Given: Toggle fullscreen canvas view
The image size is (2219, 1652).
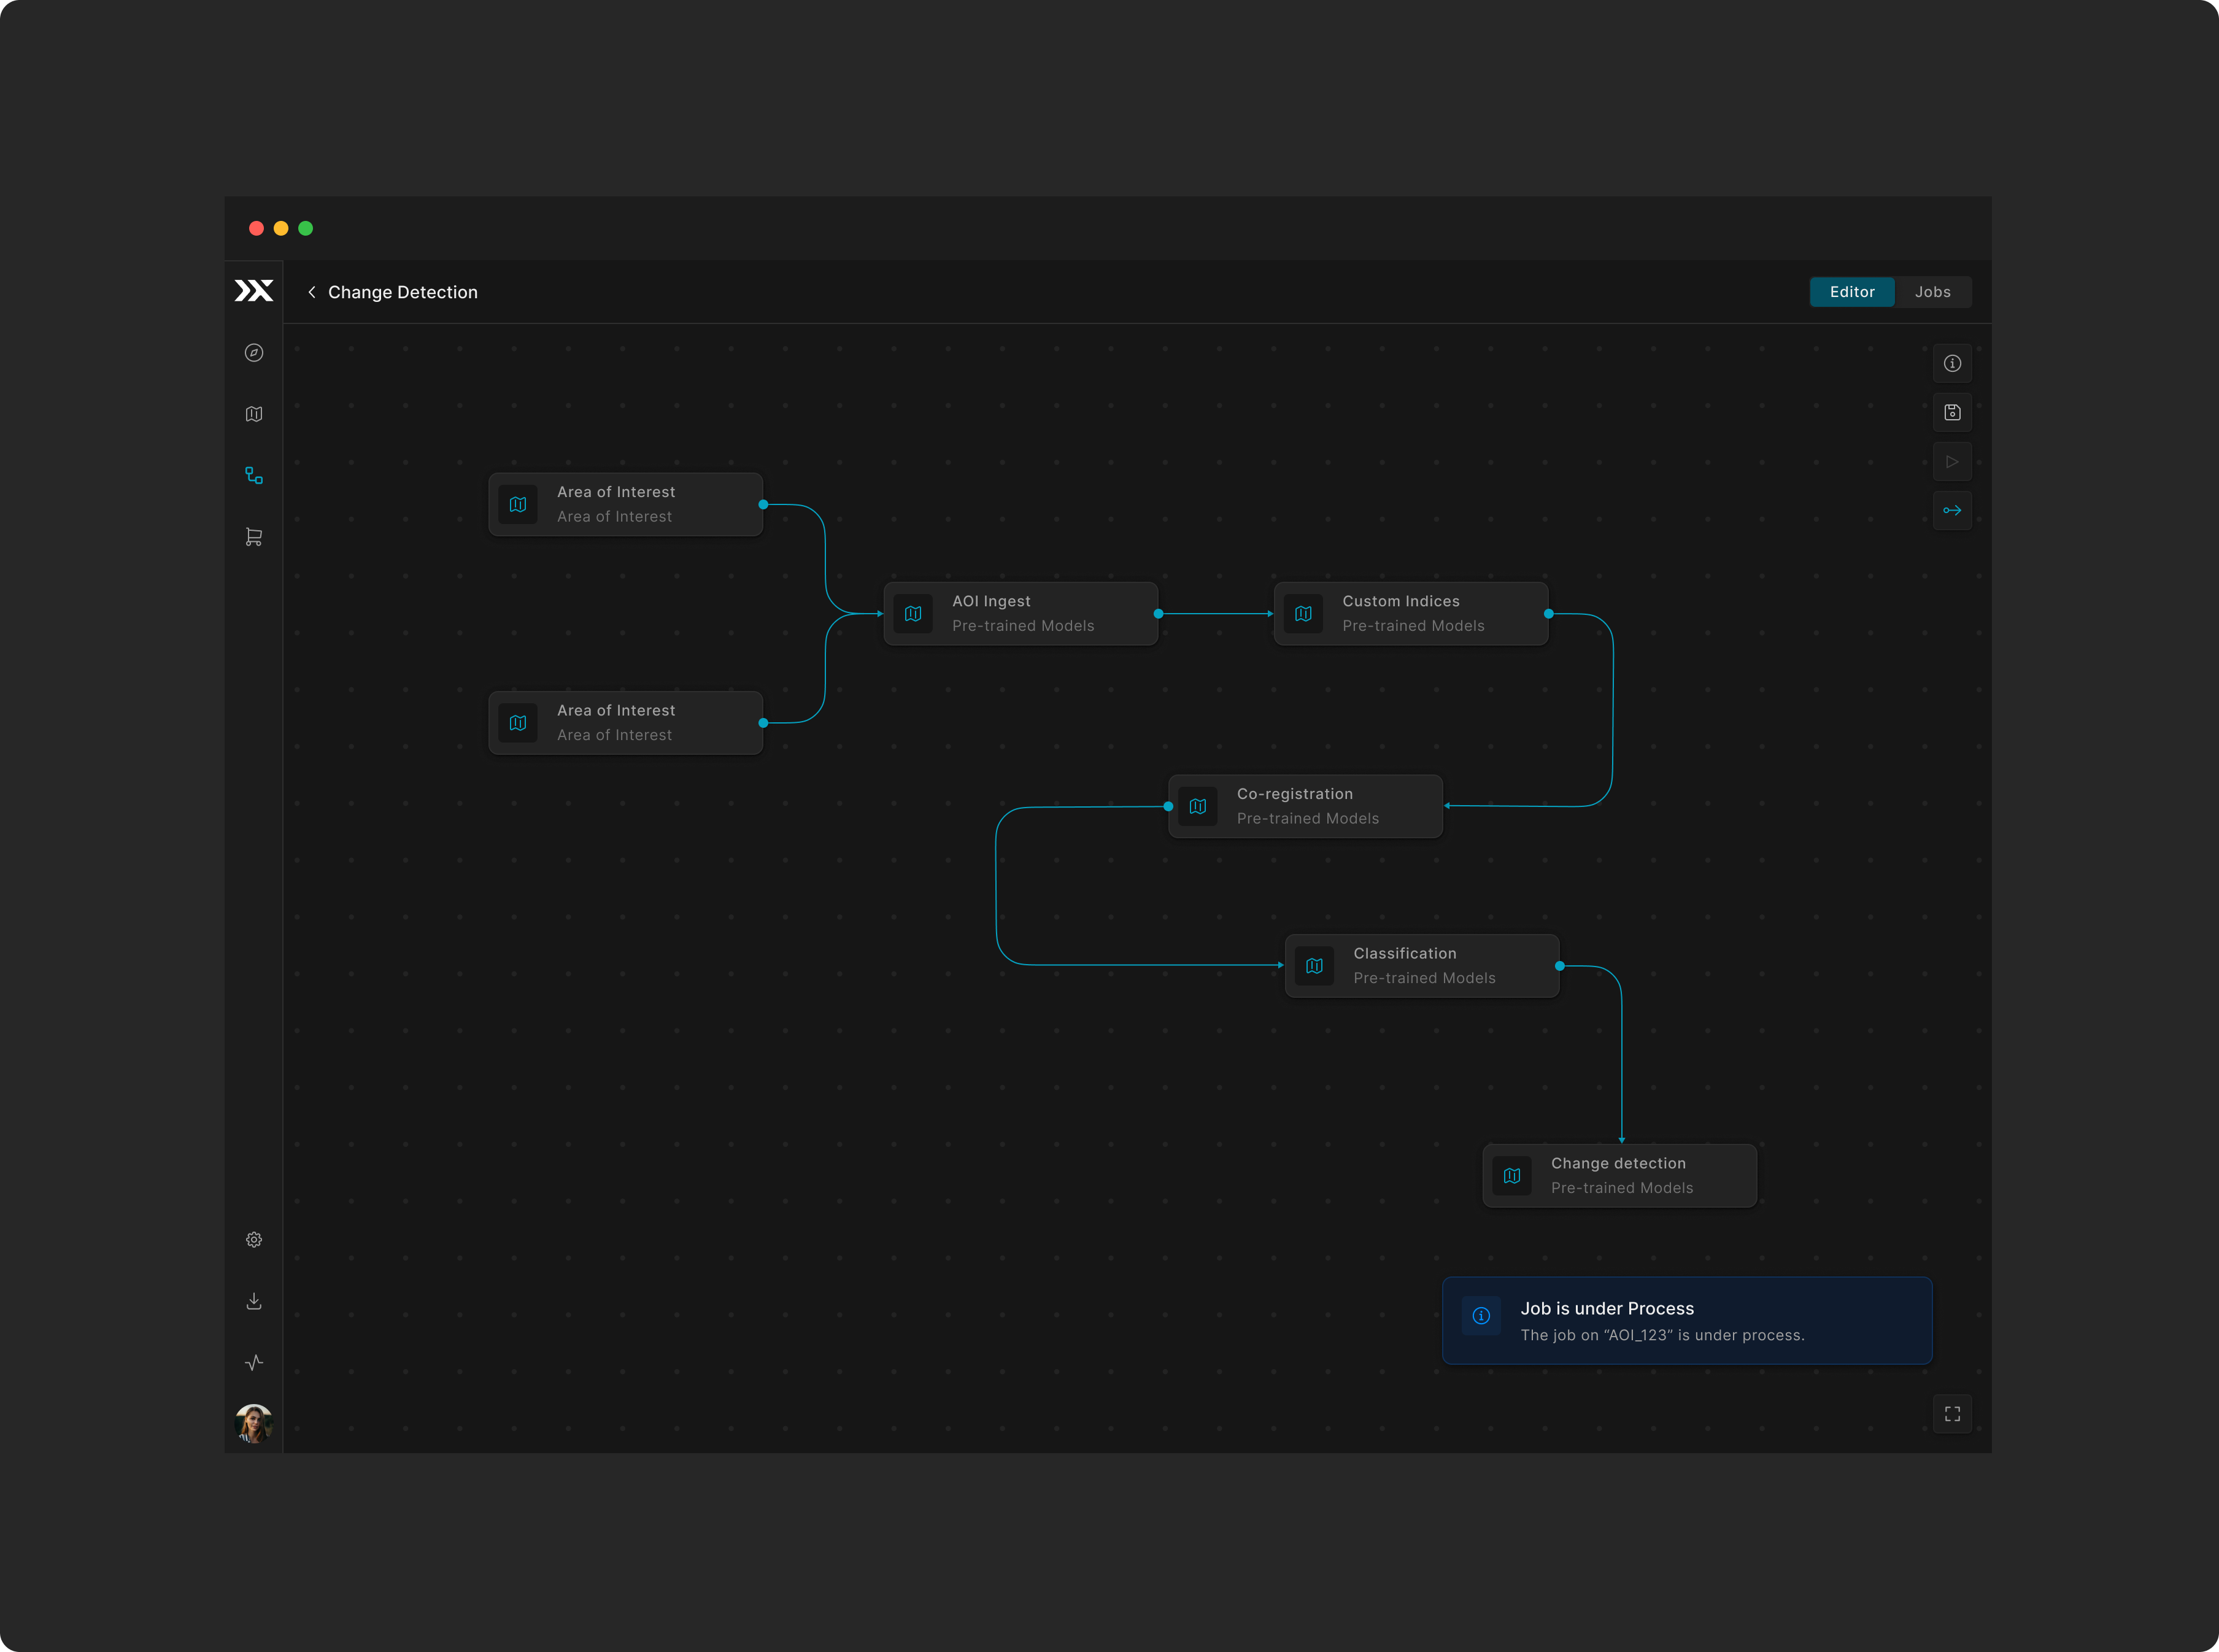Looking at the screenshot, I should pos(1952,1414).
